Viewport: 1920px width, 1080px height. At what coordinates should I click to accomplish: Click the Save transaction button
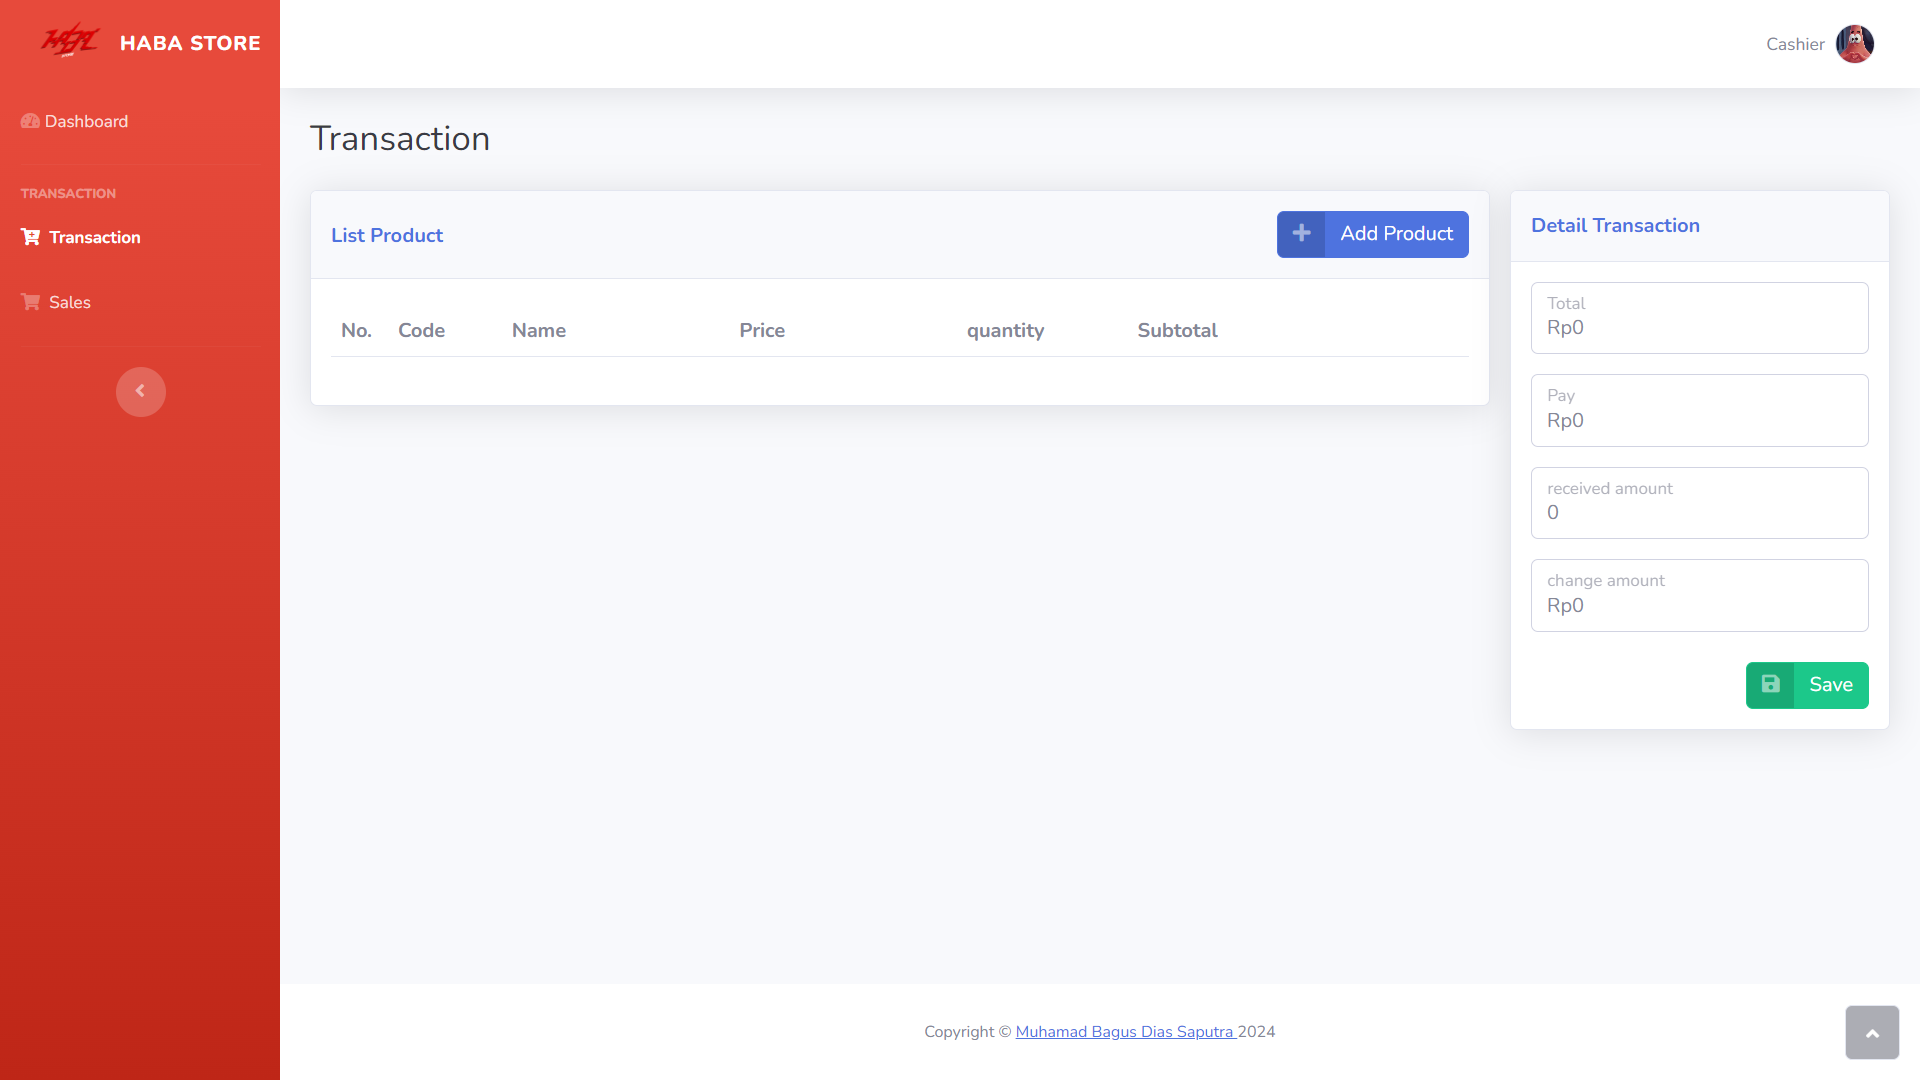[x=1809, y=684]
